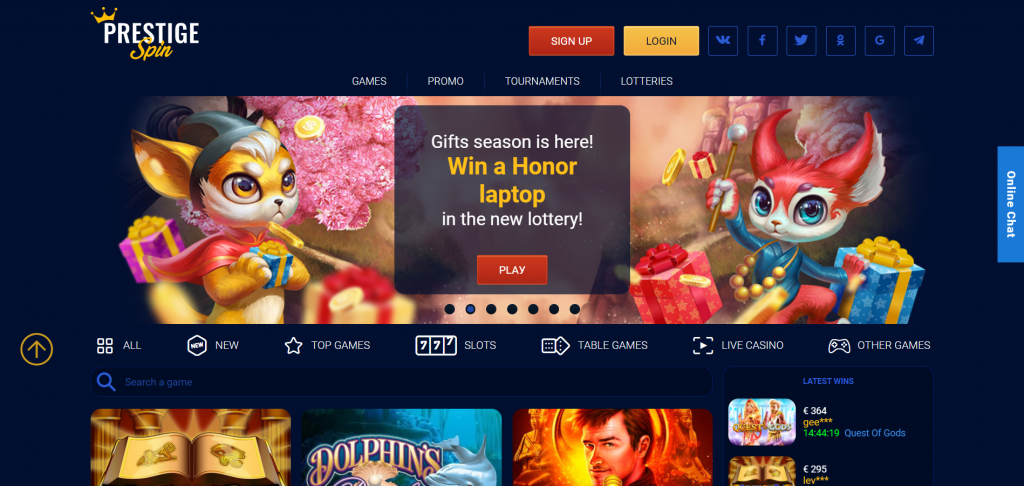
Task: Open the VK social login icon
Action: [x=723, y=40]
